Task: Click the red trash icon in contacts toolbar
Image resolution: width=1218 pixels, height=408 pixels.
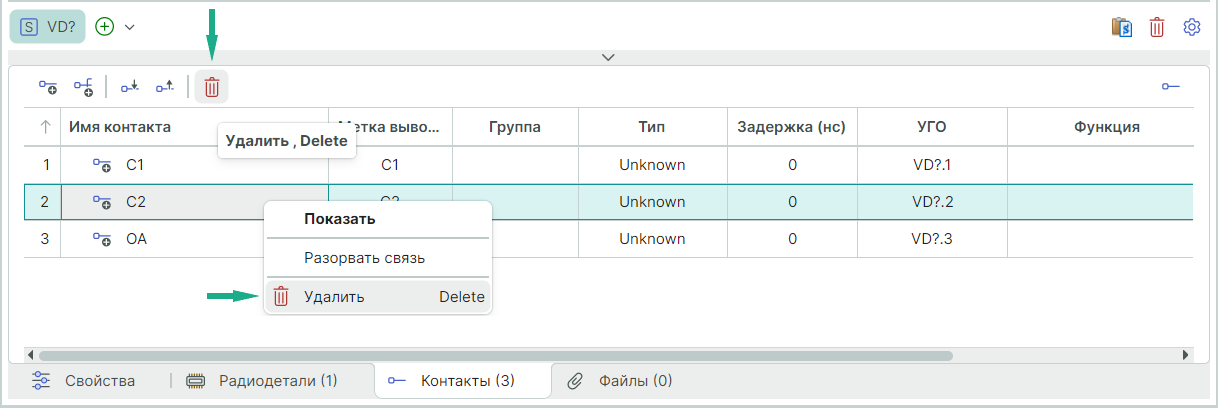Action: 212,87
